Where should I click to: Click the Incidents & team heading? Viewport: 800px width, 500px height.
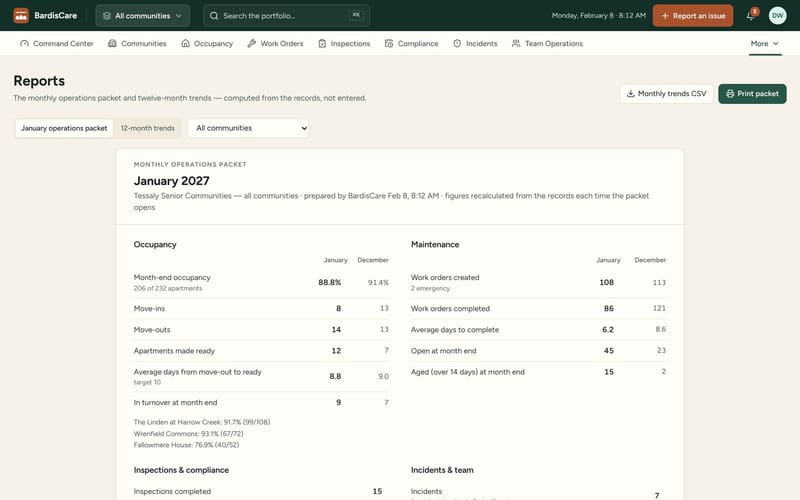coord(442,470)
